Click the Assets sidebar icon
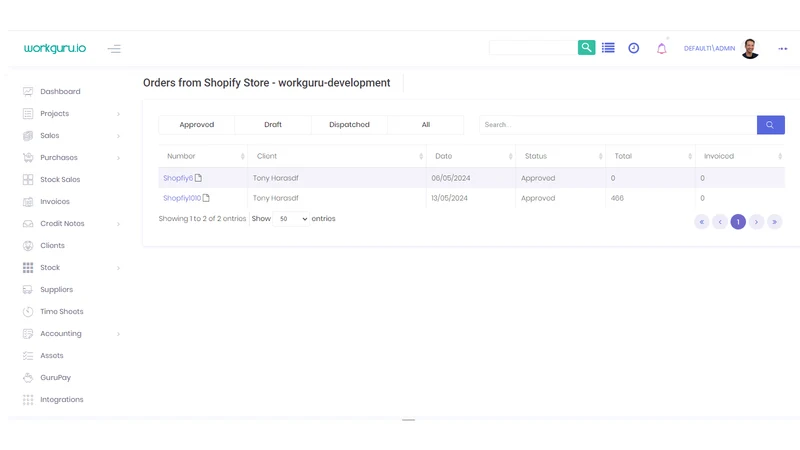The image size is (800, 450). point(28,356)
